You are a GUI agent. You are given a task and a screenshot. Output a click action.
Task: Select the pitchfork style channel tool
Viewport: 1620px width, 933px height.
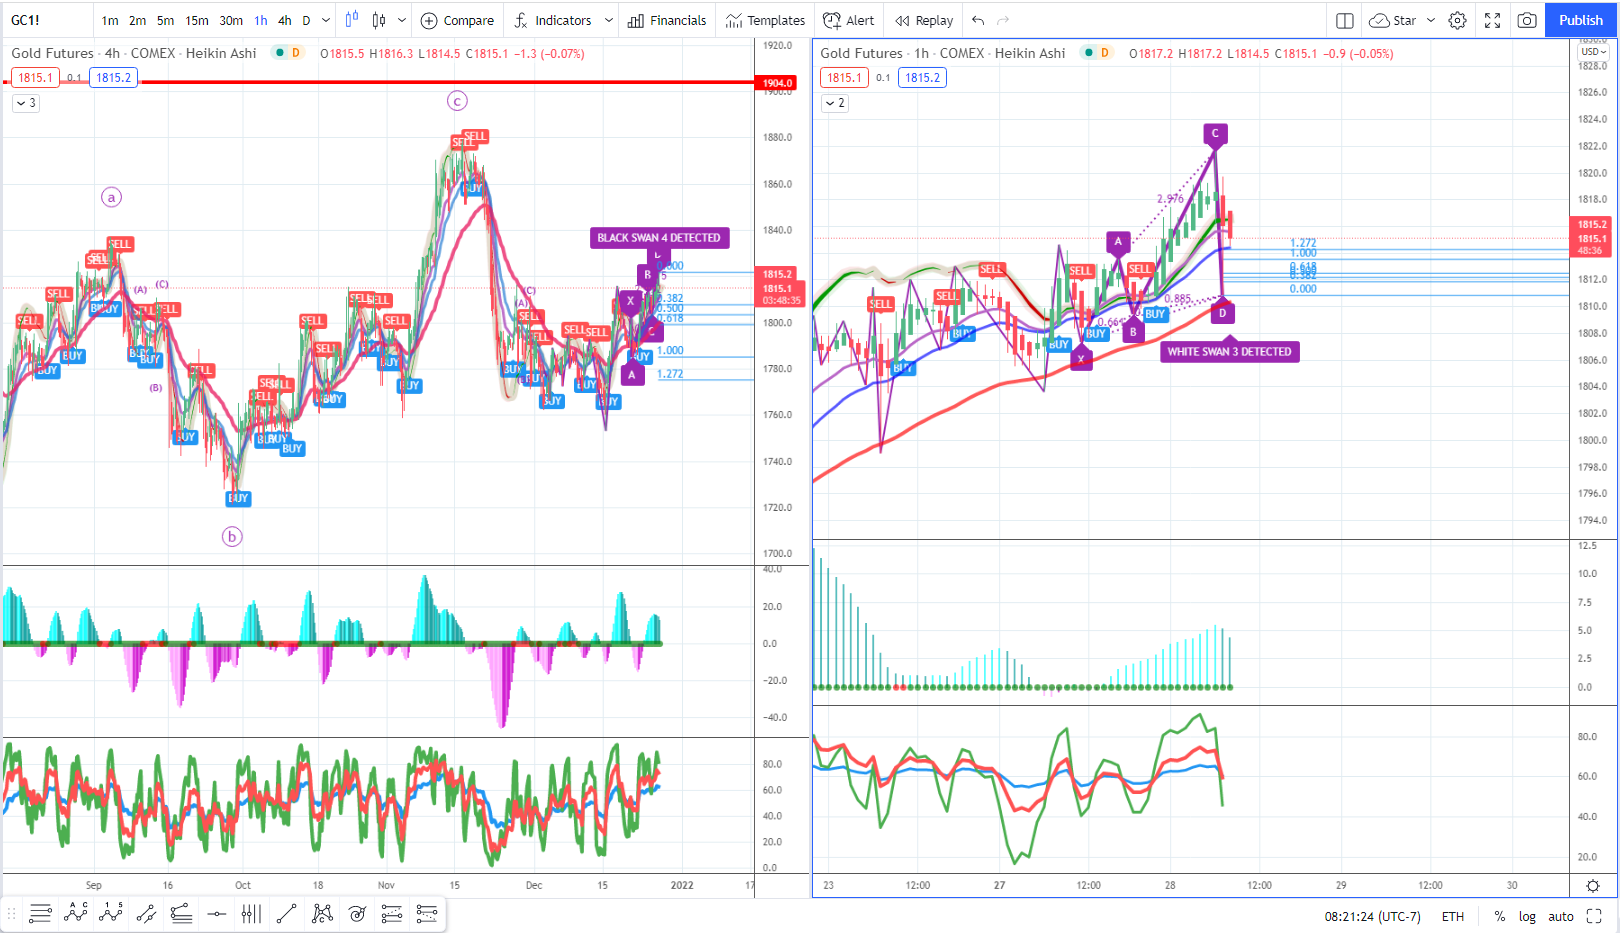pyautogui.click(x=181, y=913)
